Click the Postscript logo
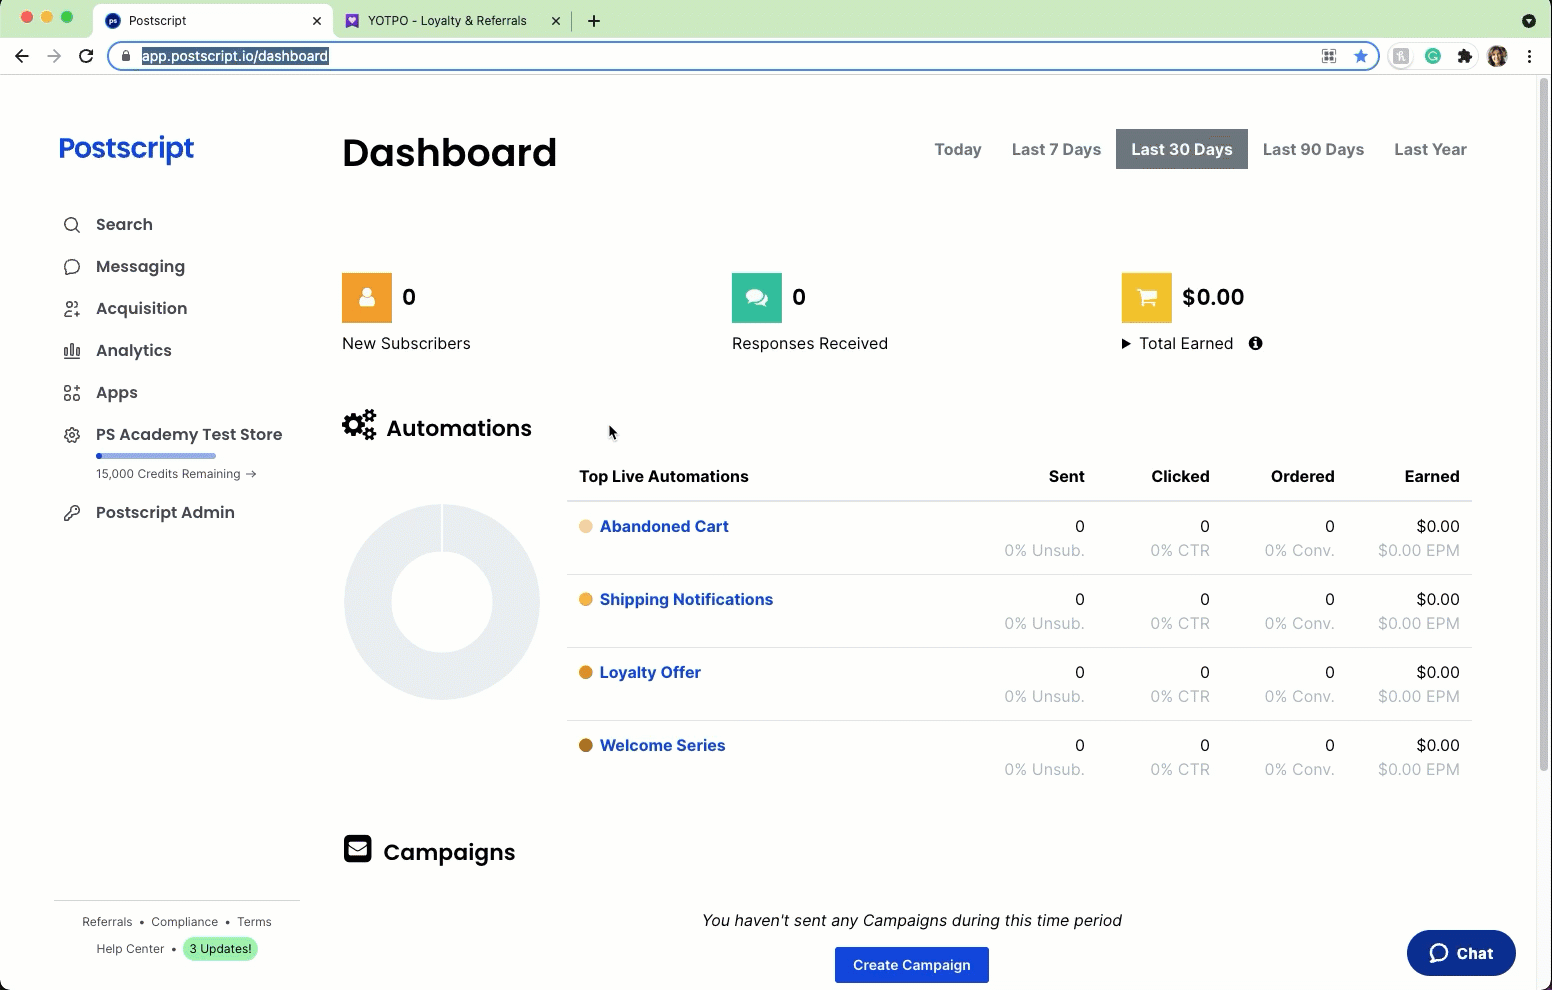1552x990 pixels. point(126,149)
